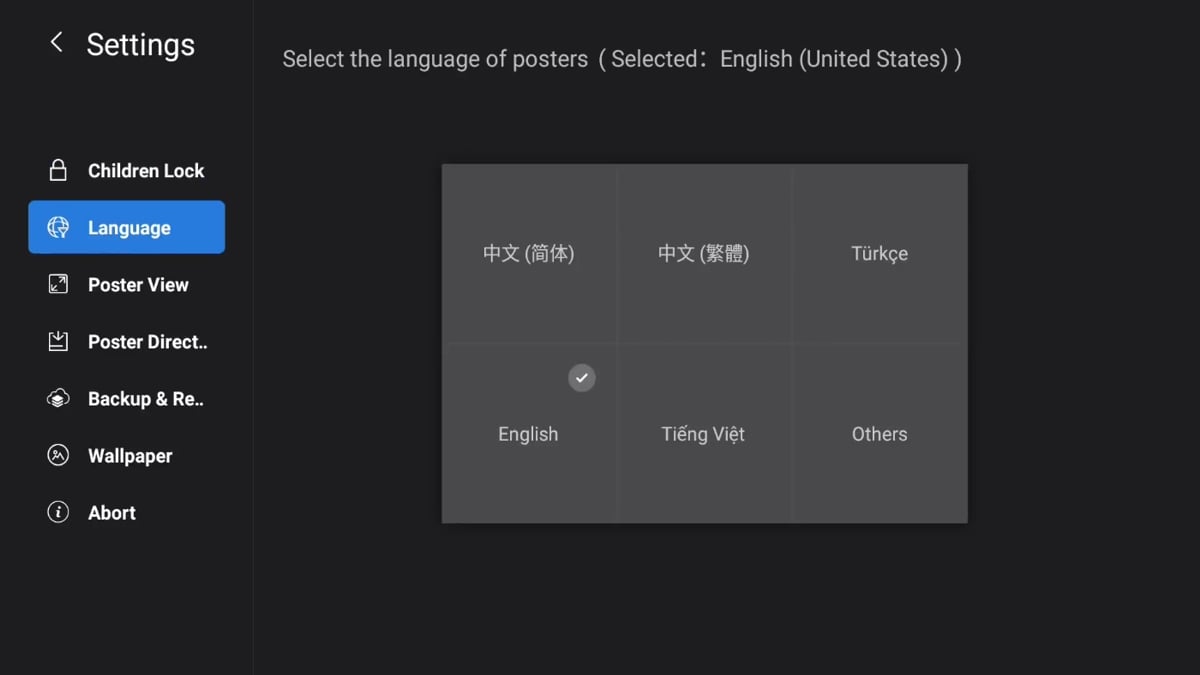Click the Backup & Restore cloud icon

58,398
